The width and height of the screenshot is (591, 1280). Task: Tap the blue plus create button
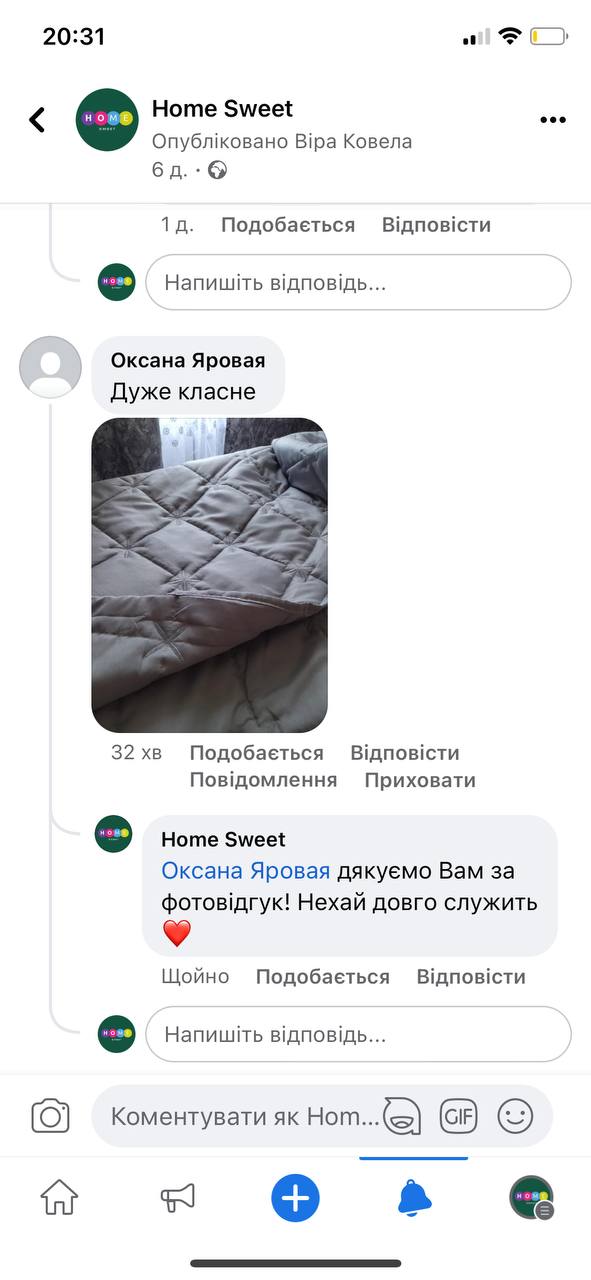click(295, 1197)
